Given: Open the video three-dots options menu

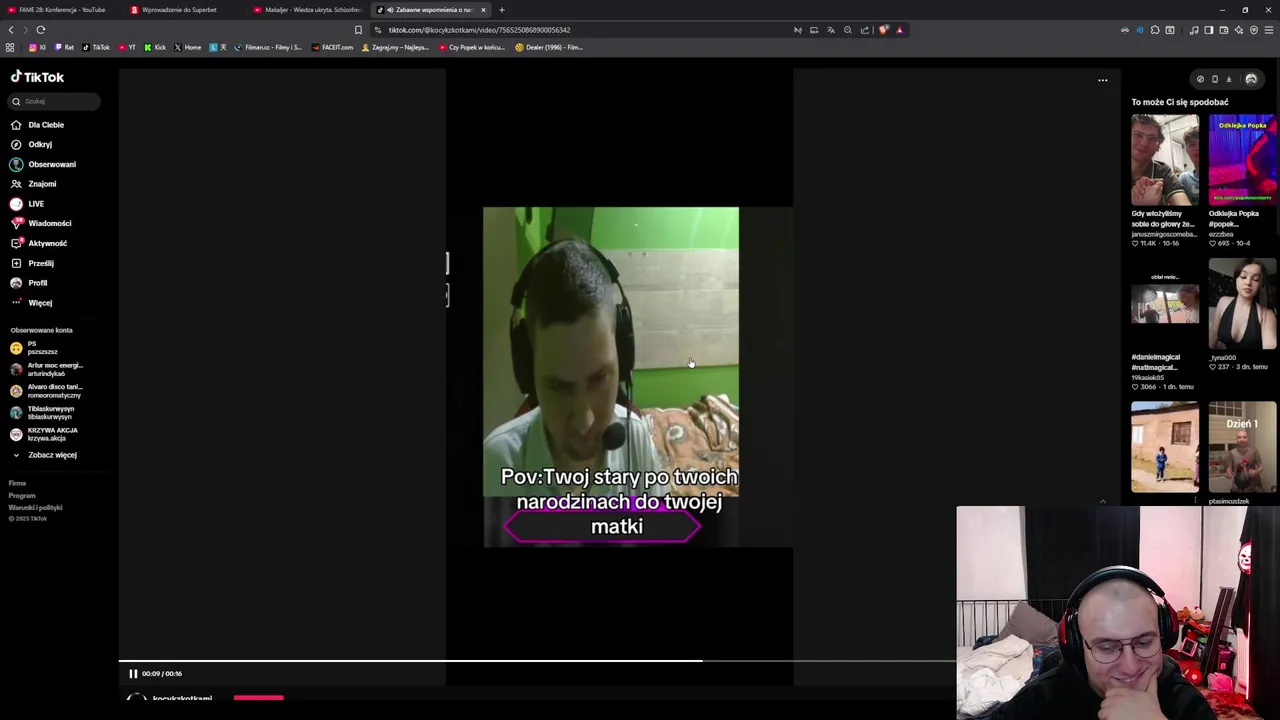Looking at the screenshot, I should [1103, 80].
